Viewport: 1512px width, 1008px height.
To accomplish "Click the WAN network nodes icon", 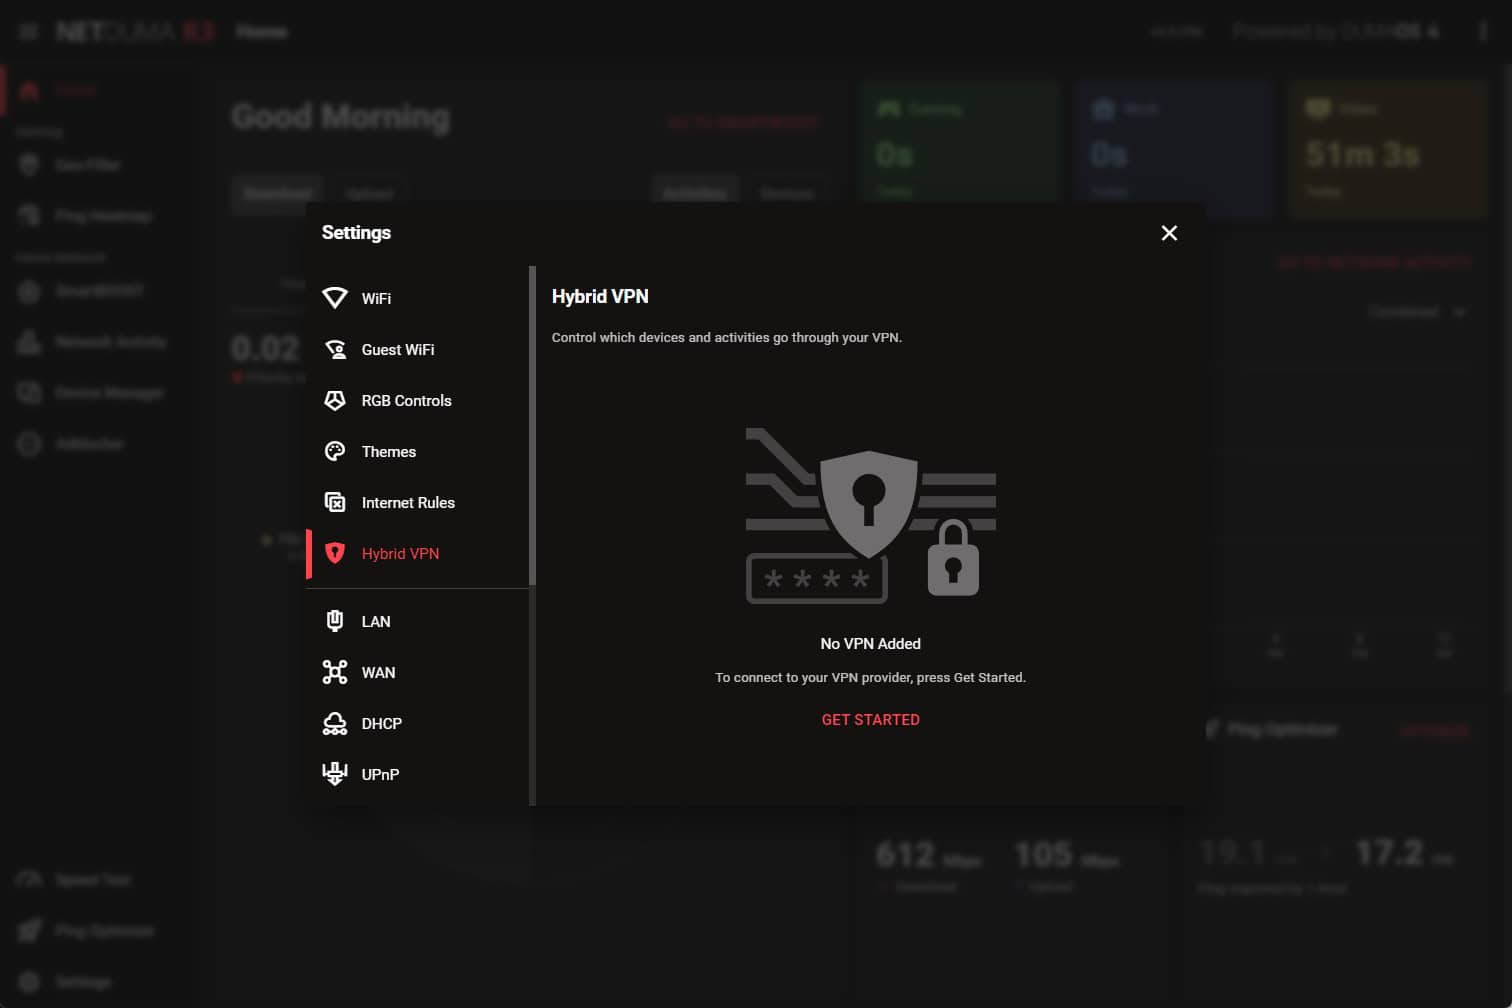I will point(335,672).
